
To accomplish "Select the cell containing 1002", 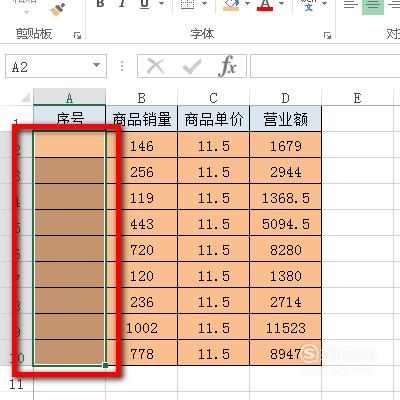I will [142, 327].
